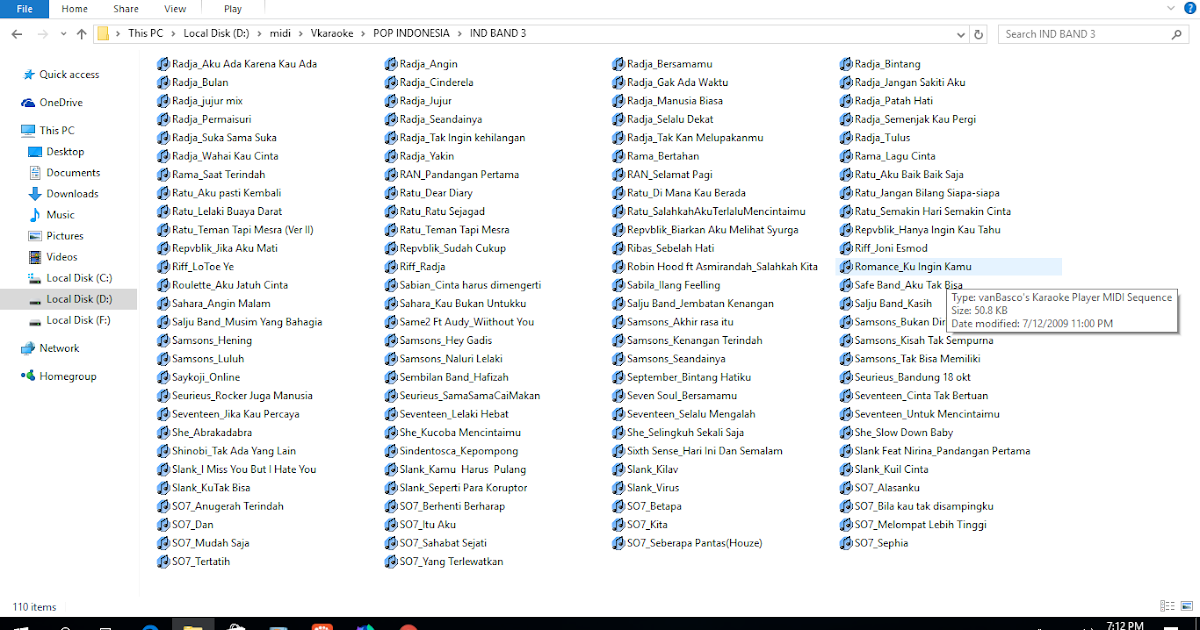
Task: Open the Videos folder in sidebar
Action: click(x=61, y=257)
